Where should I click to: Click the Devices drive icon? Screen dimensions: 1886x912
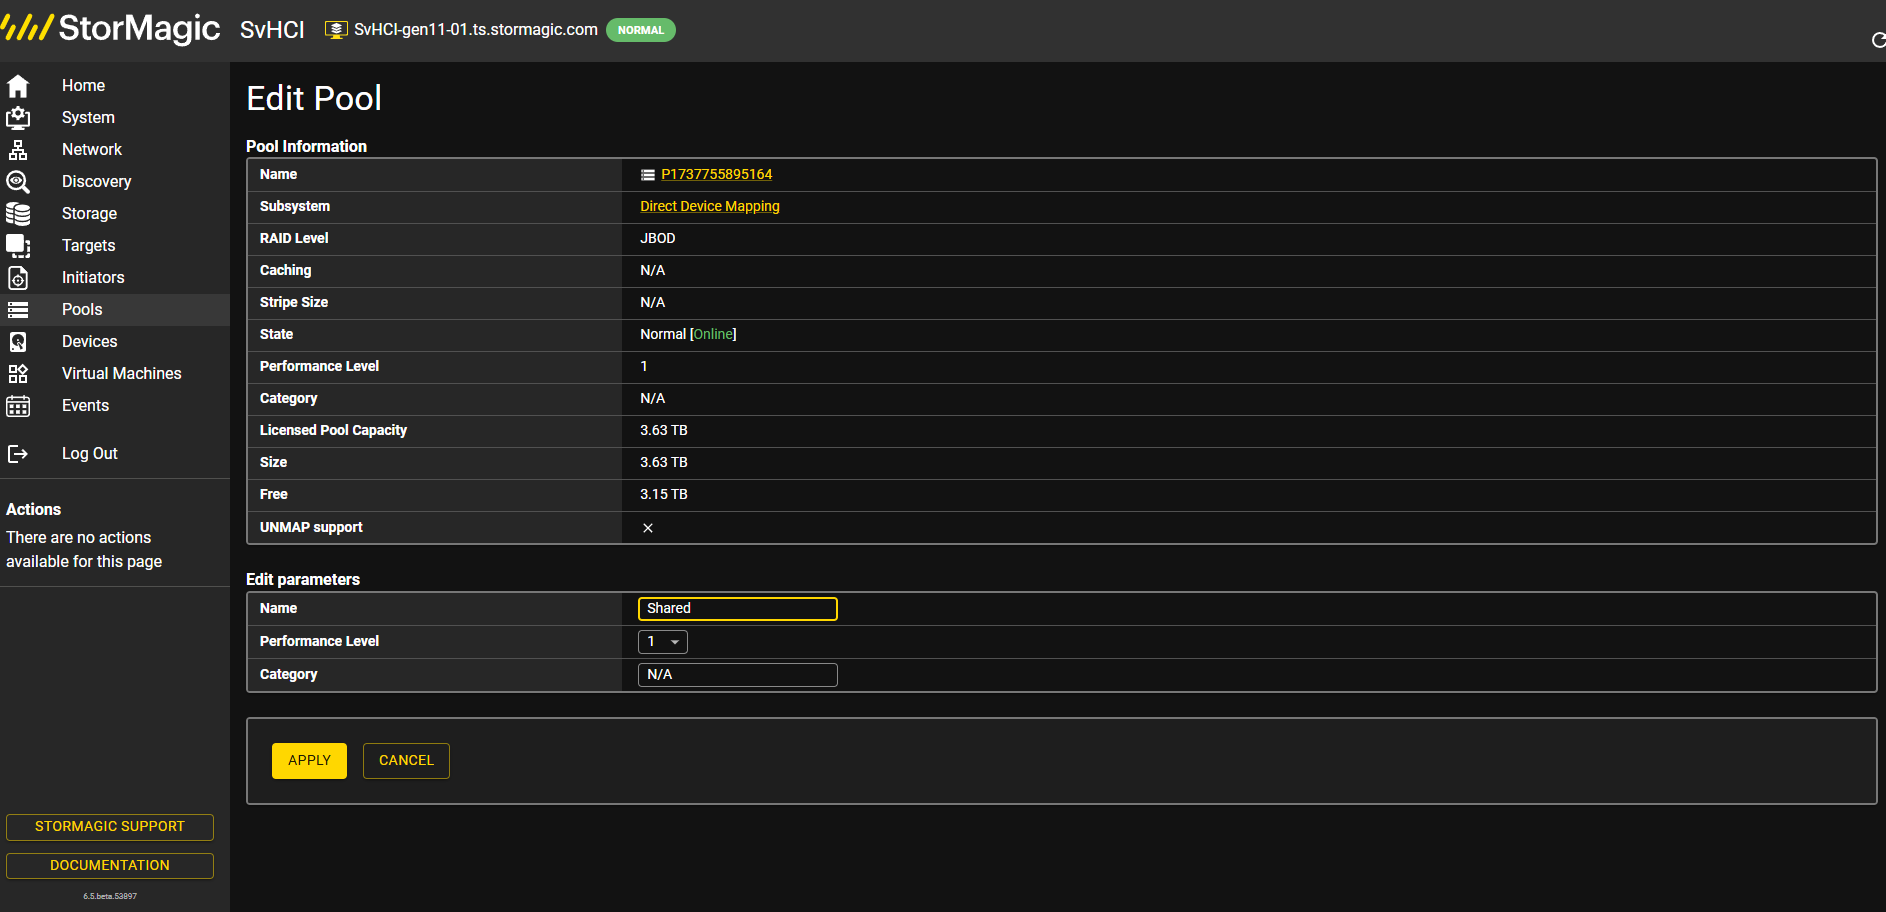tap(18, 342)
